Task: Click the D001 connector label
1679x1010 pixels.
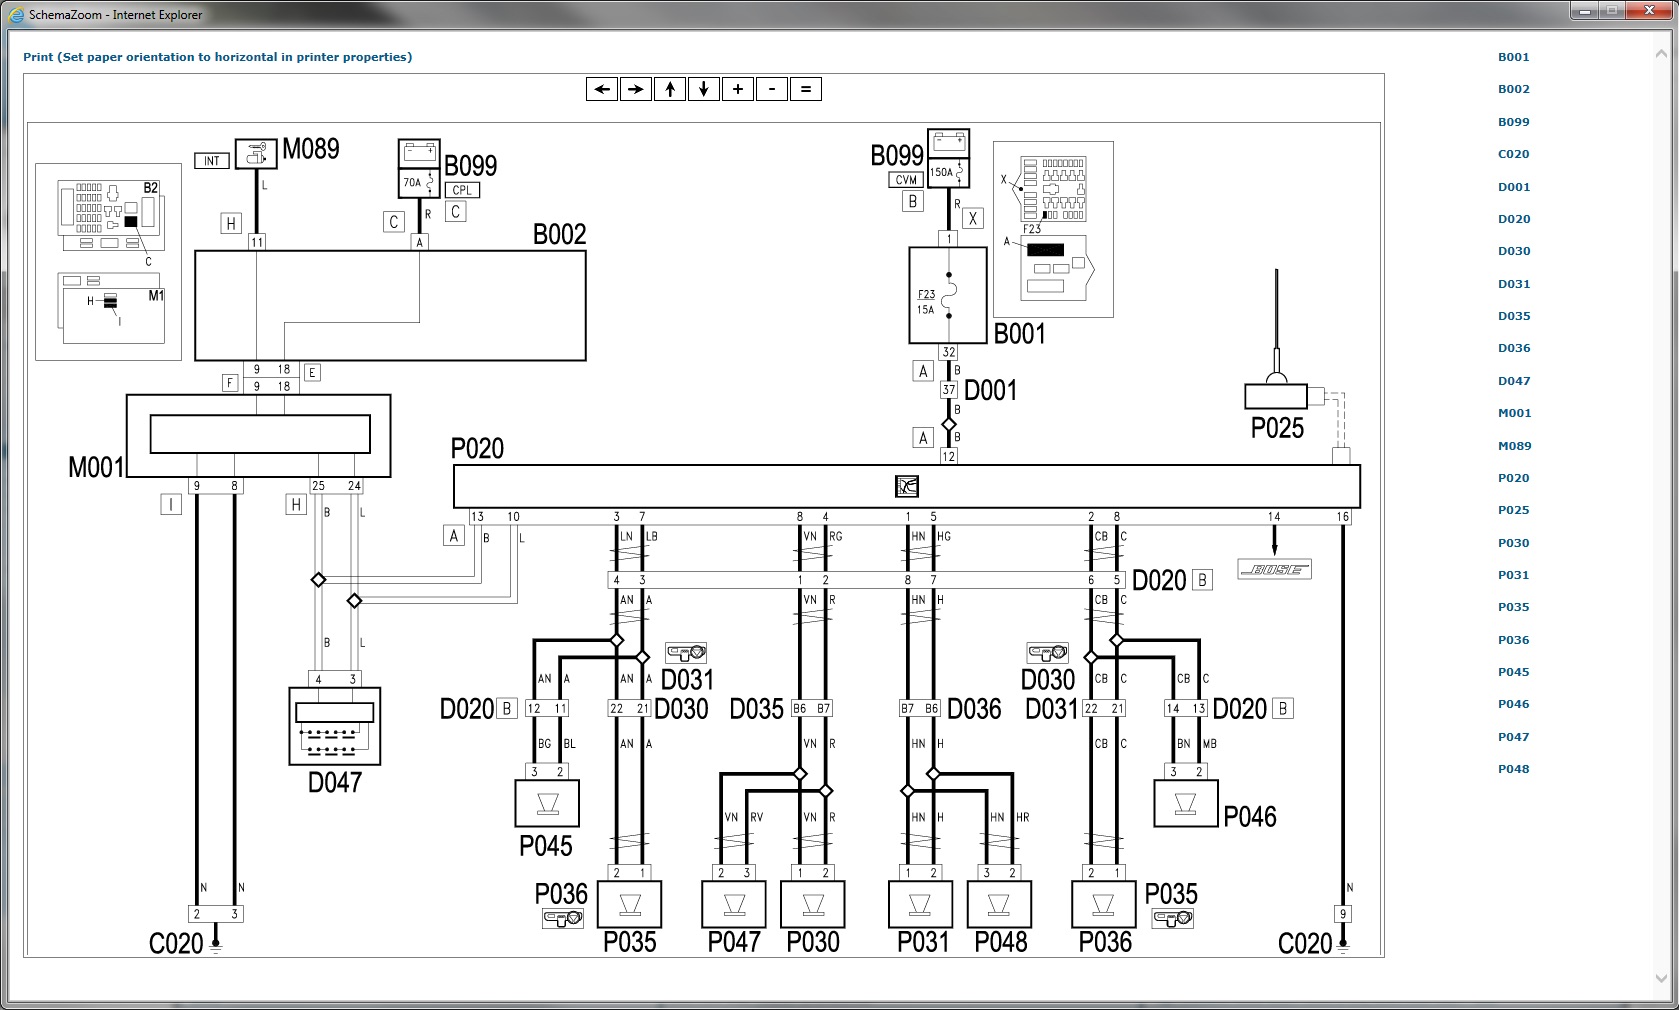Action: point(990,390)
